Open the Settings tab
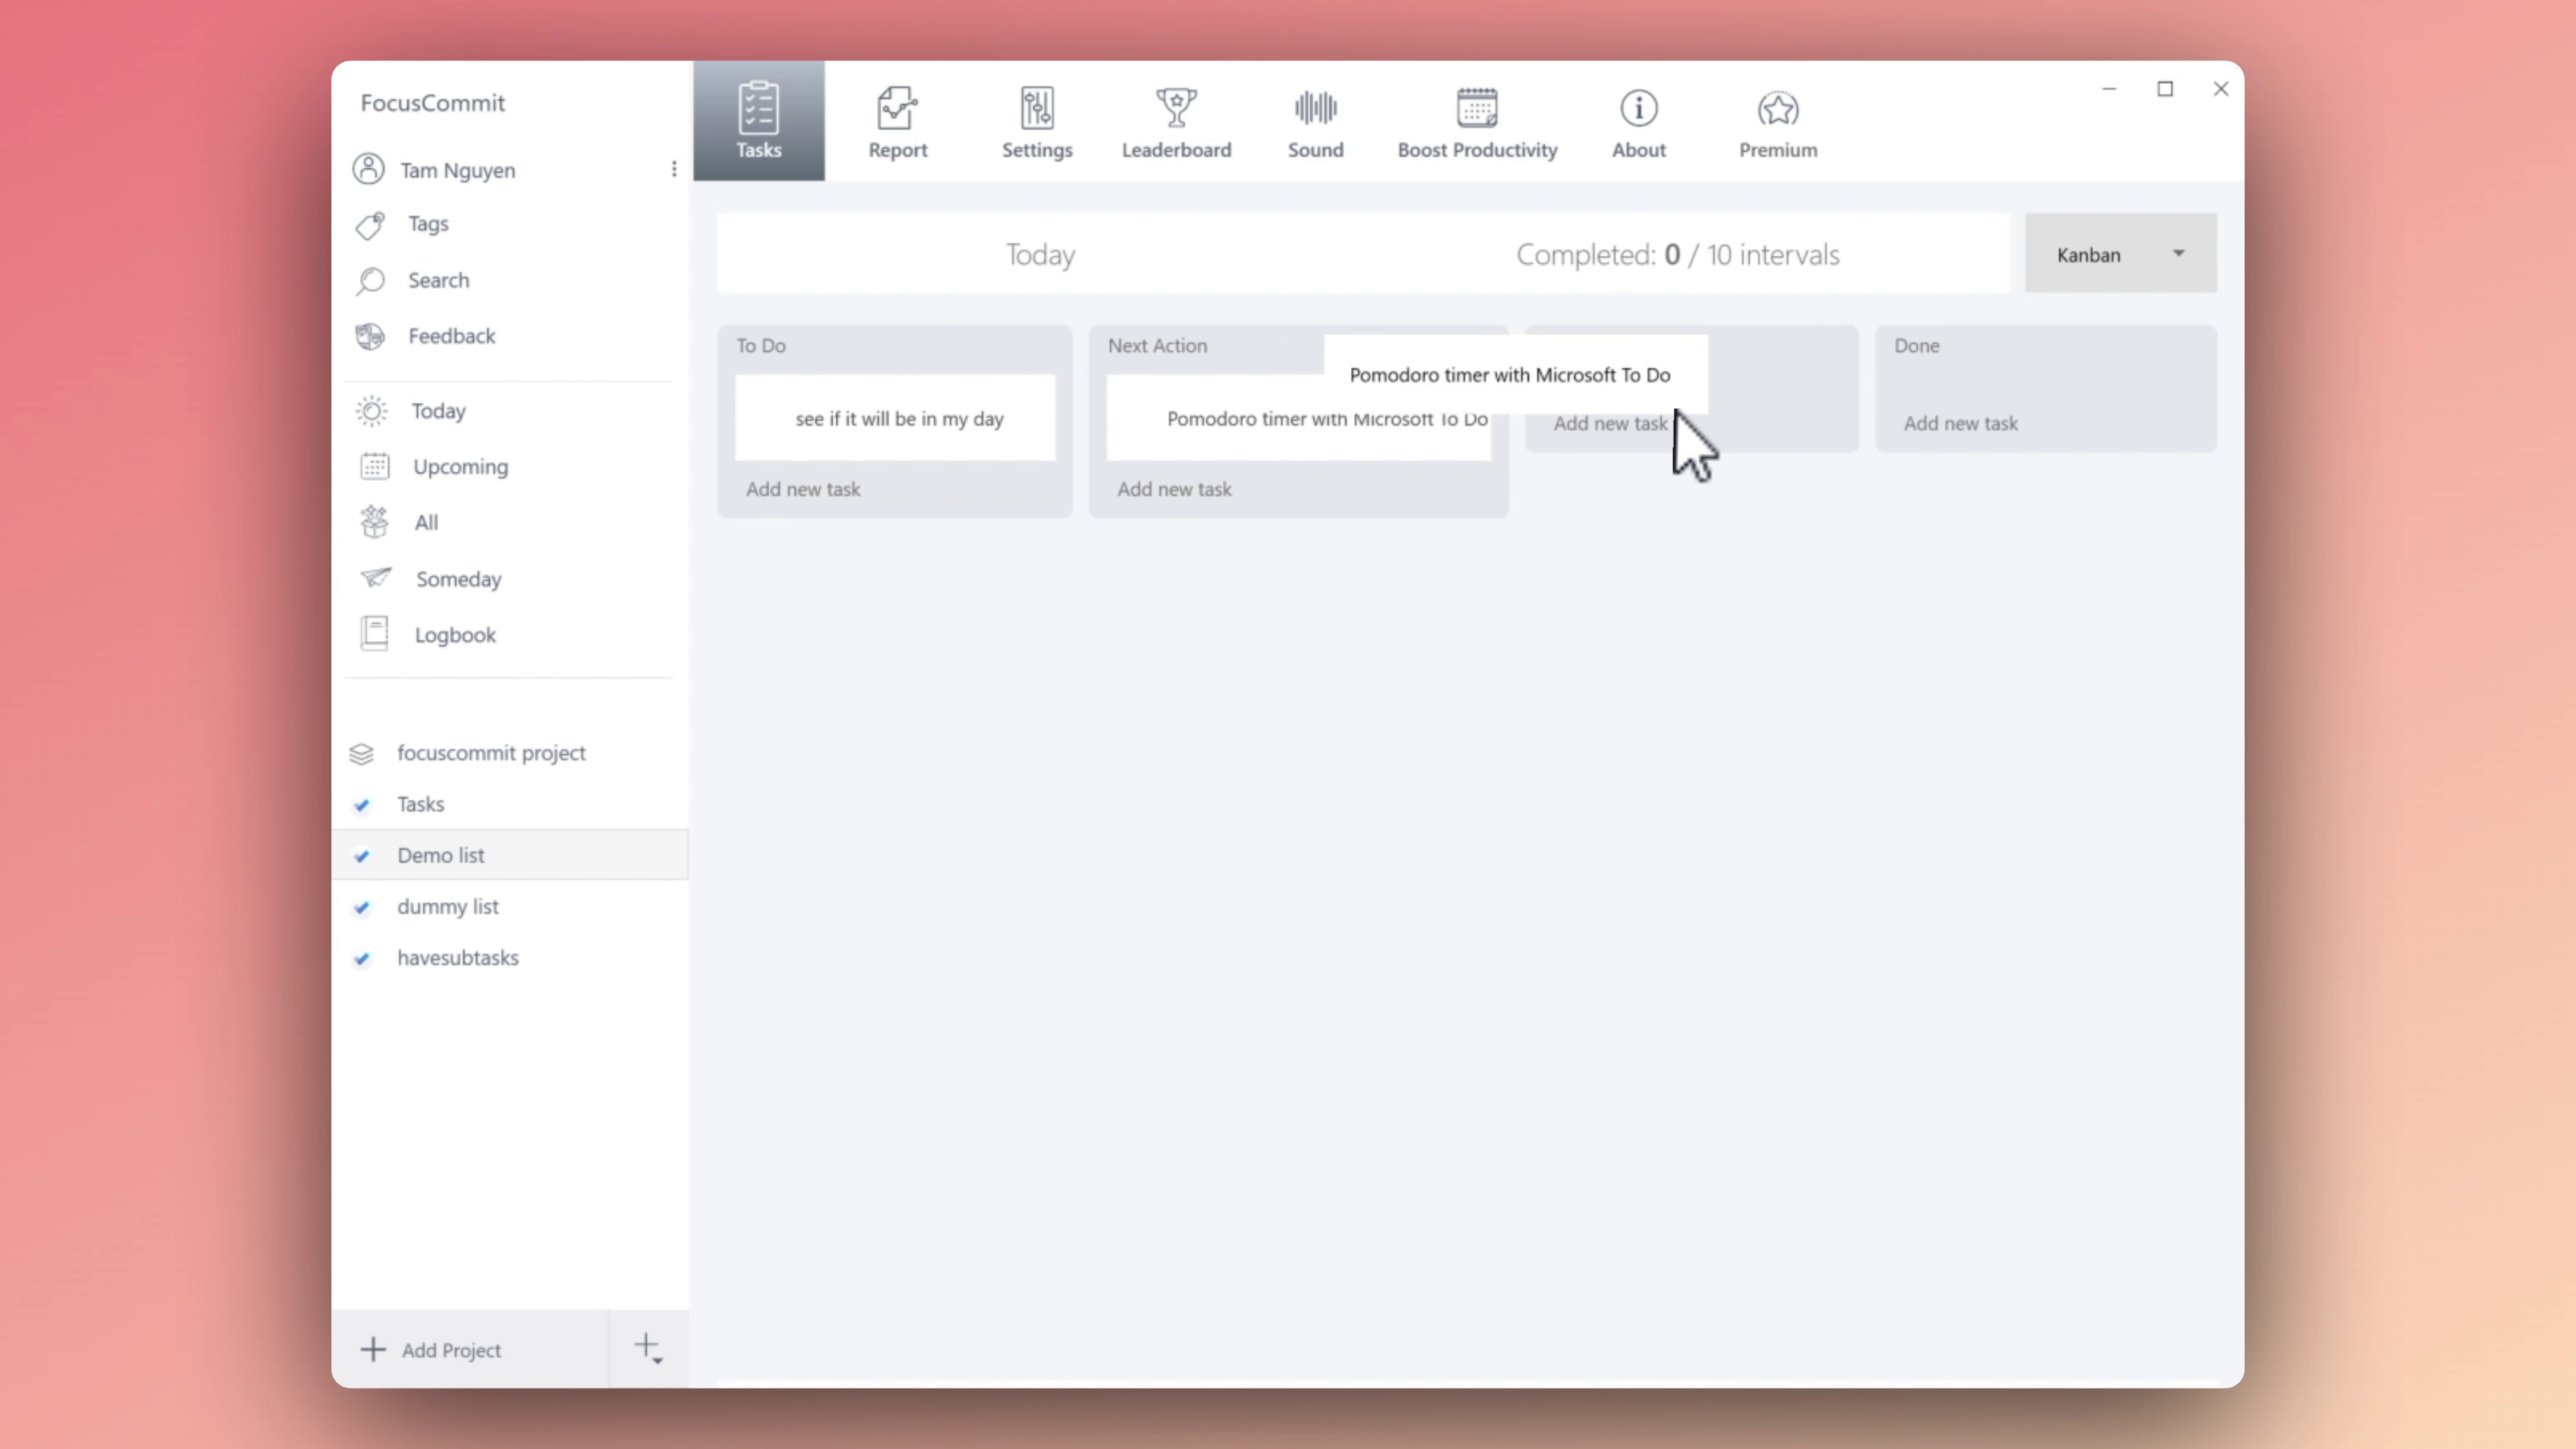The width and height of the screenshot is (2576, 1449). tap(1037, 121)
